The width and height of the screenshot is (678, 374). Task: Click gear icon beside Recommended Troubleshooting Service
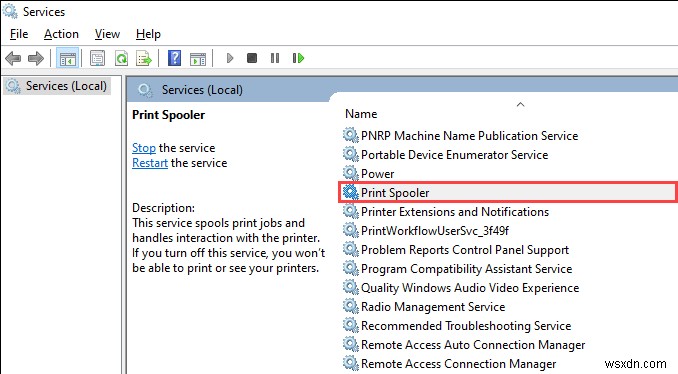(x=351, y=326)
